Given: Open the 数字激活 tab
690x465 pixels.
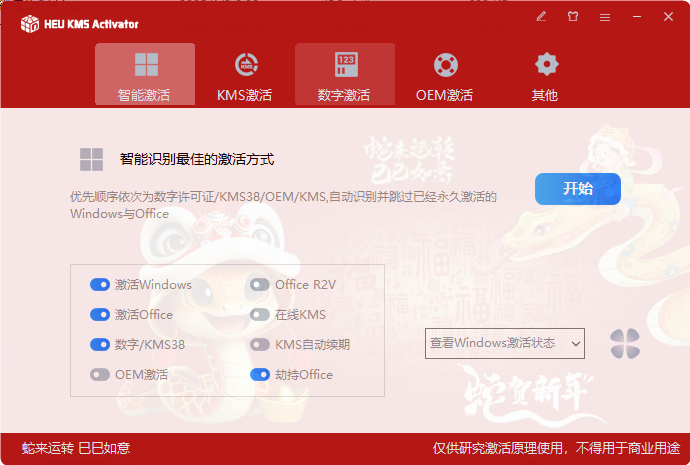Looking at the screenshot, I should (344, 76).
